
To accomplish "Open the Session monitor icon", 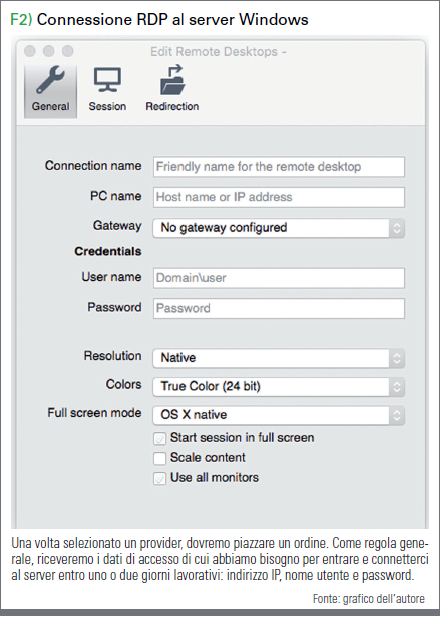I will 107,80.
